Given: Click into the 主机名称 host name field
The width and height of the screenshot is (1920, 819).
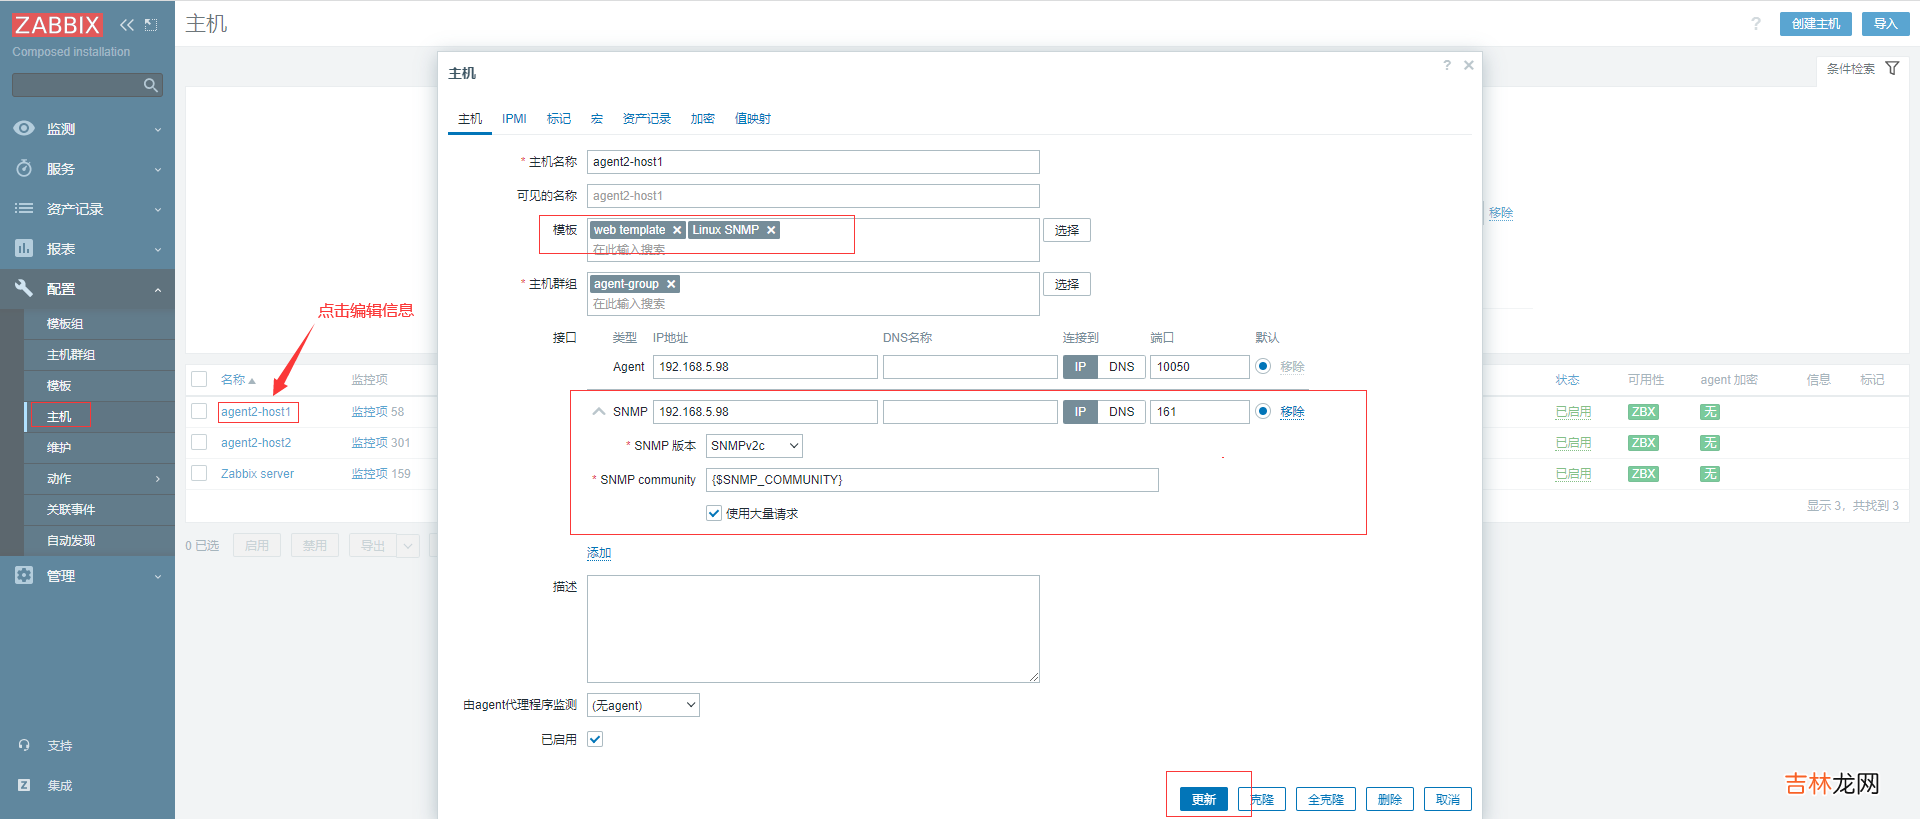Looking at the screenshot, I should click(x=813, y=162).
